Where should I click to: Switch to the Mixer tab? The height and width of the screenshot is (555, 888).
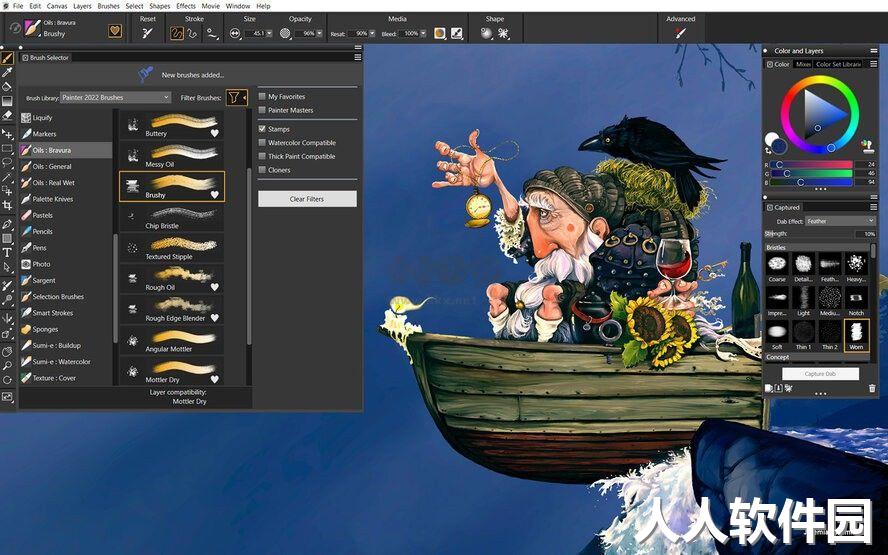pyautogui.click(x=803, y=64)
